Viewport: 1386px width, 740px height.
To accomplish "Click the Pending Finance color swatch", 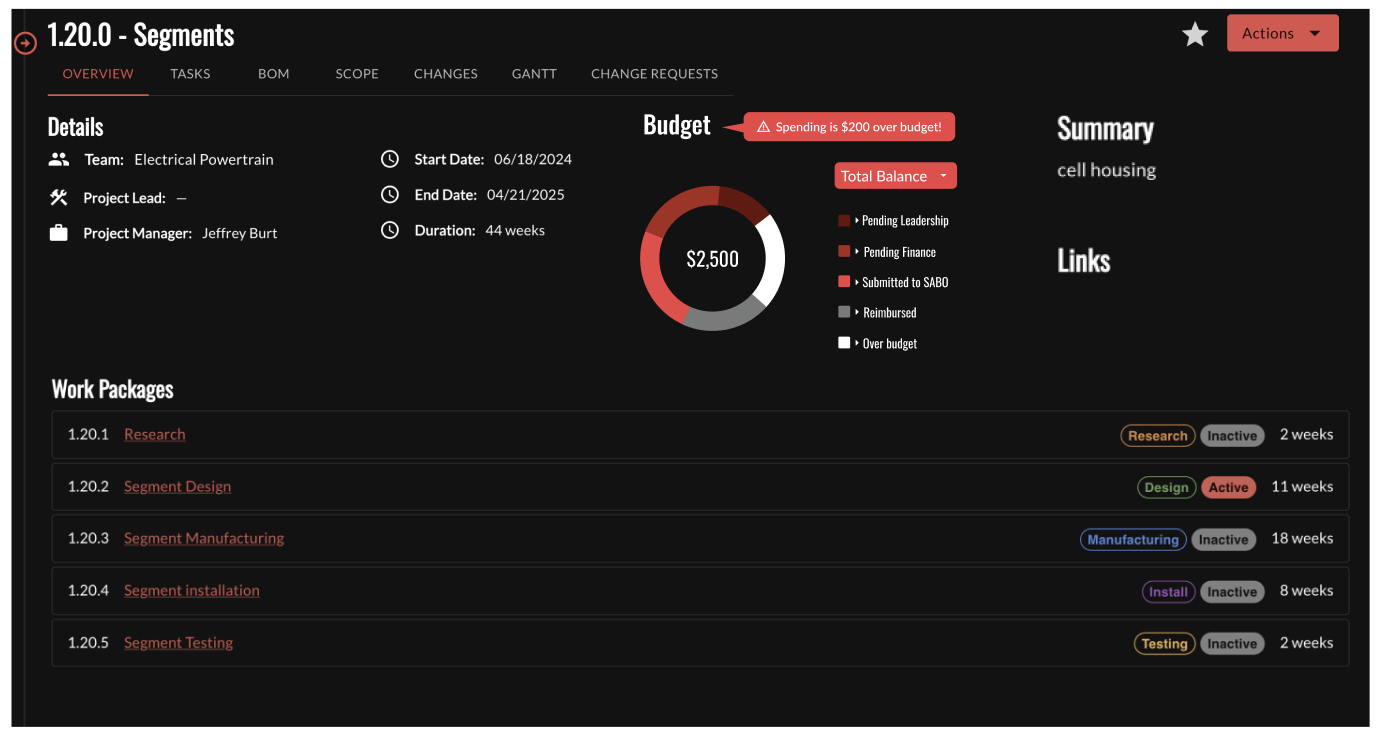I will (x=844, y=252).
